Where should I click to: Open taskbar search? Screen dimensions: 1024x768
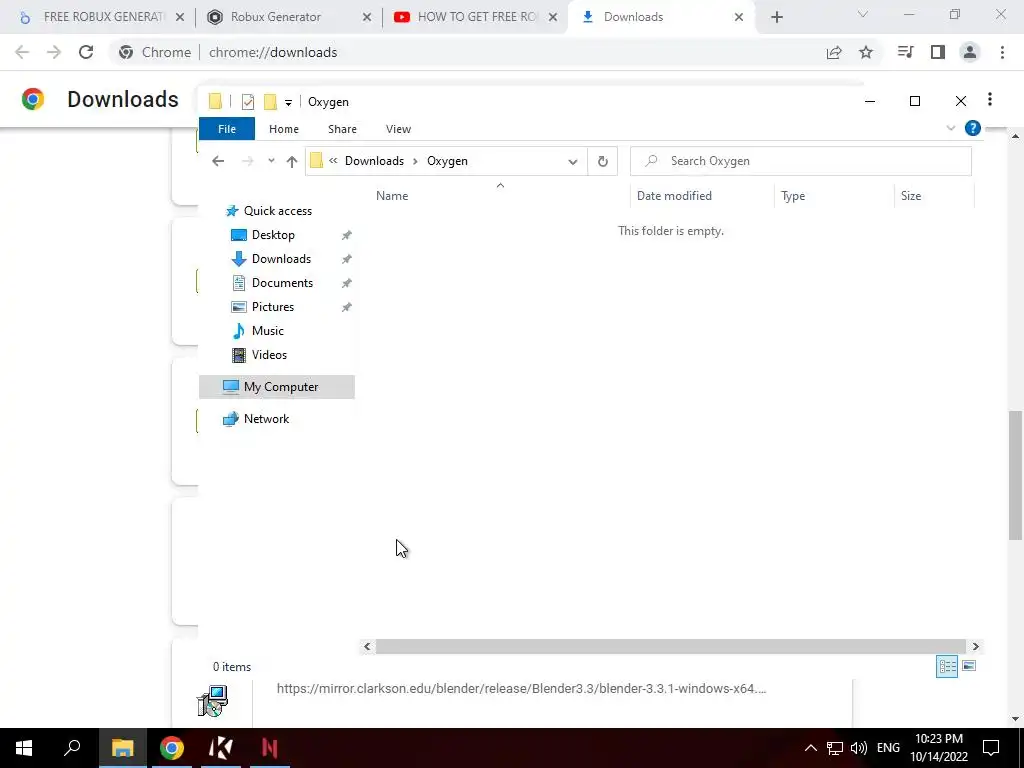coord(72,748)
